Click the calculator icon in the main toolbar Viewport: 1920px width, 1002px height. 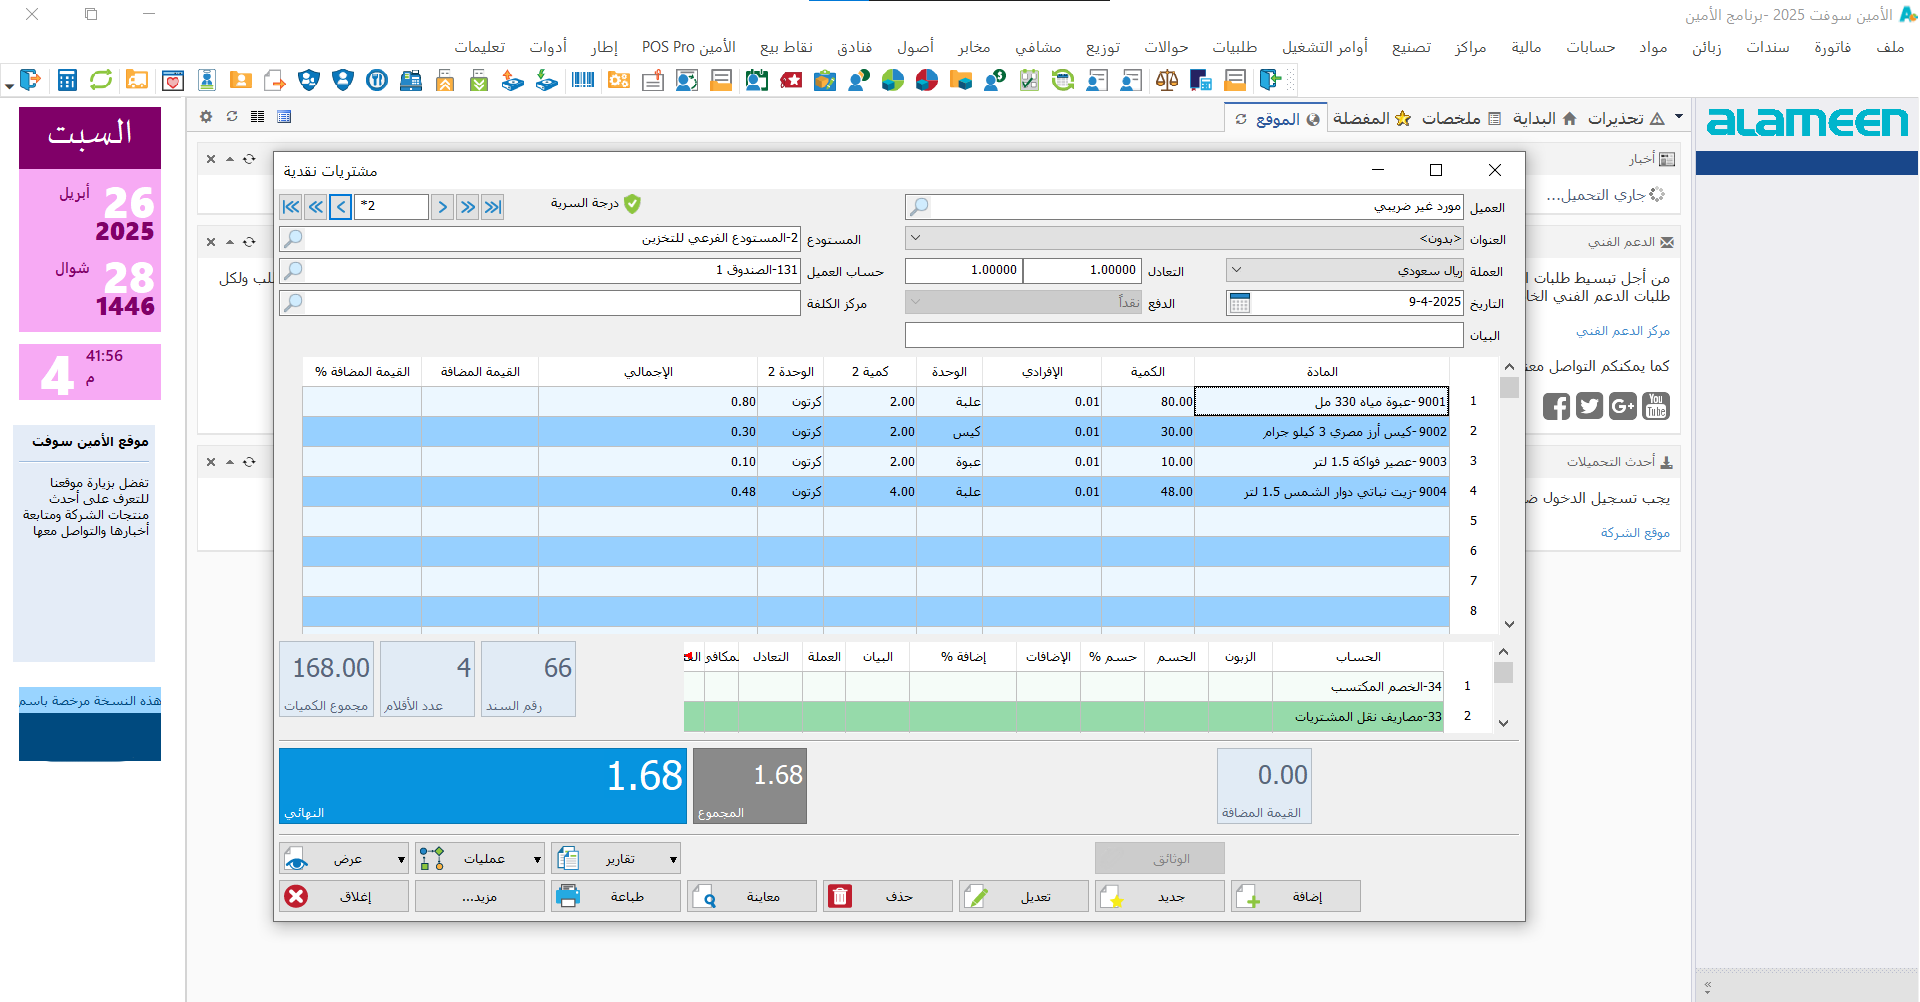pyautogui.click(x=67, y=80)
